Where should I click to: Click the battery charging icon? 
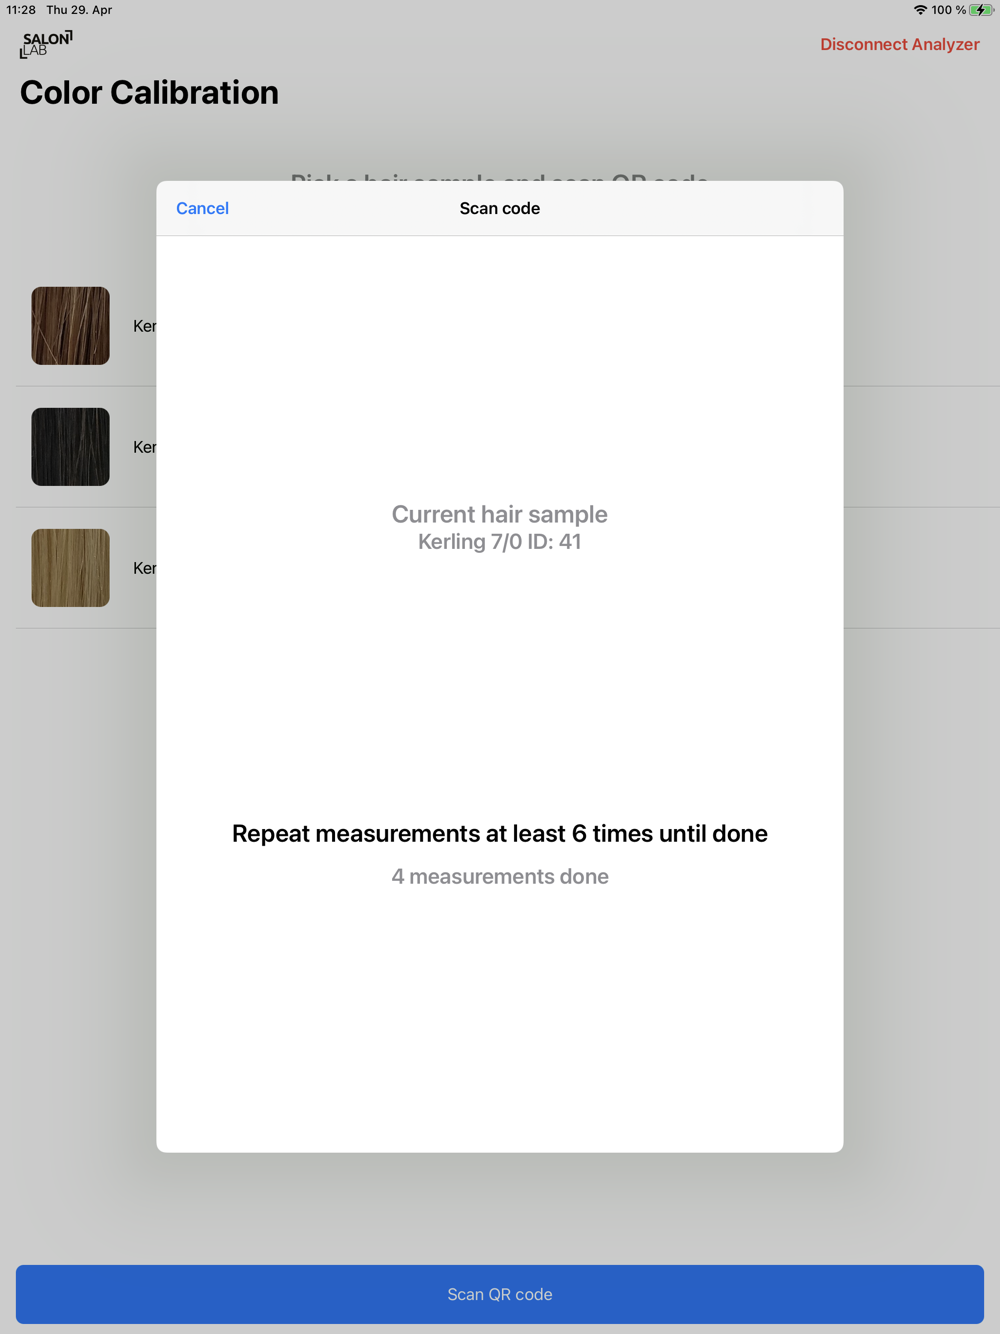(x=981, y=10)
